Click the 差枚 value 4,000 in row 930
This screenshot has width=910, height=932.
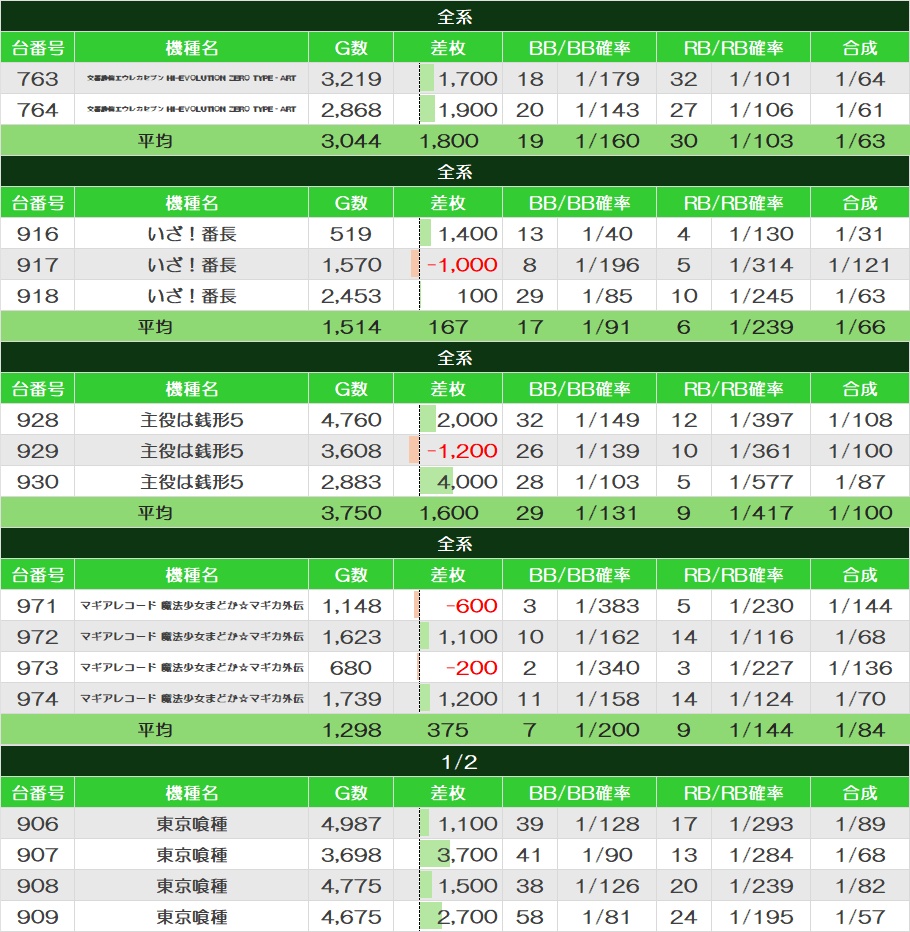[x=467, y=481]
